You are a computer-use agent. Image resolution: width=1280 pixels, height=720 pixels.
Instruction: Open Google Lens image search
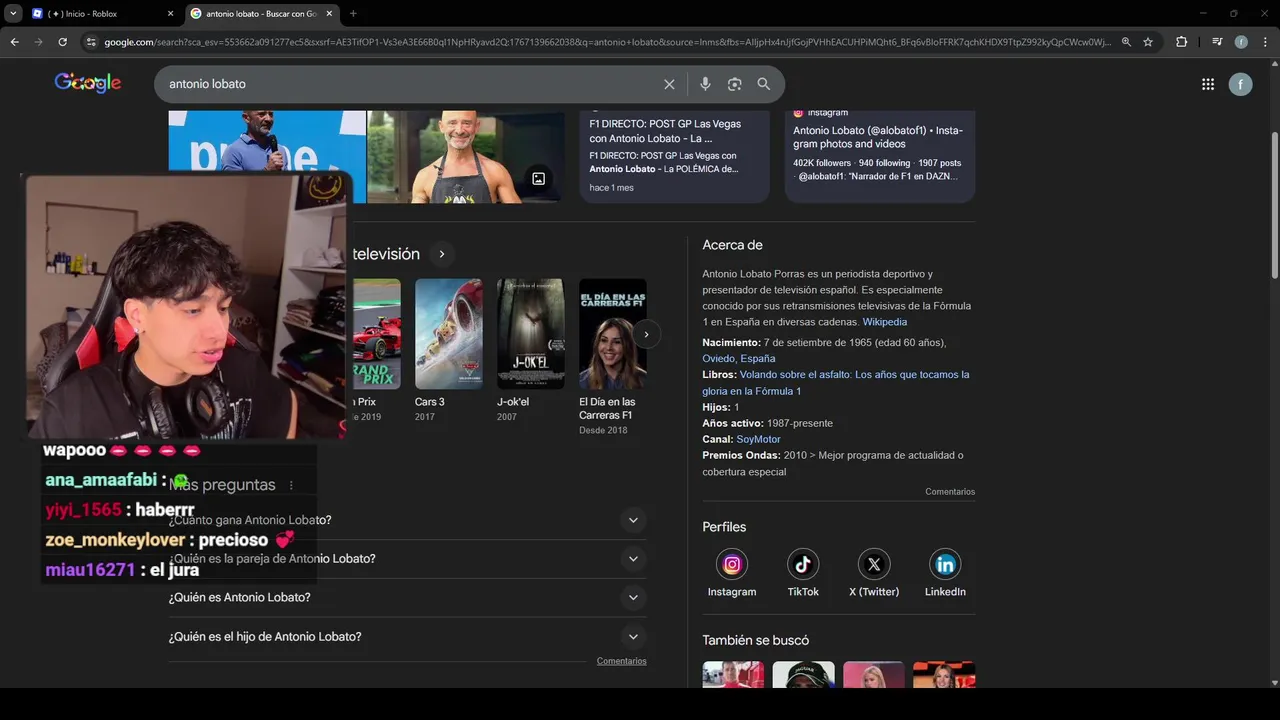tap(735, 84)
